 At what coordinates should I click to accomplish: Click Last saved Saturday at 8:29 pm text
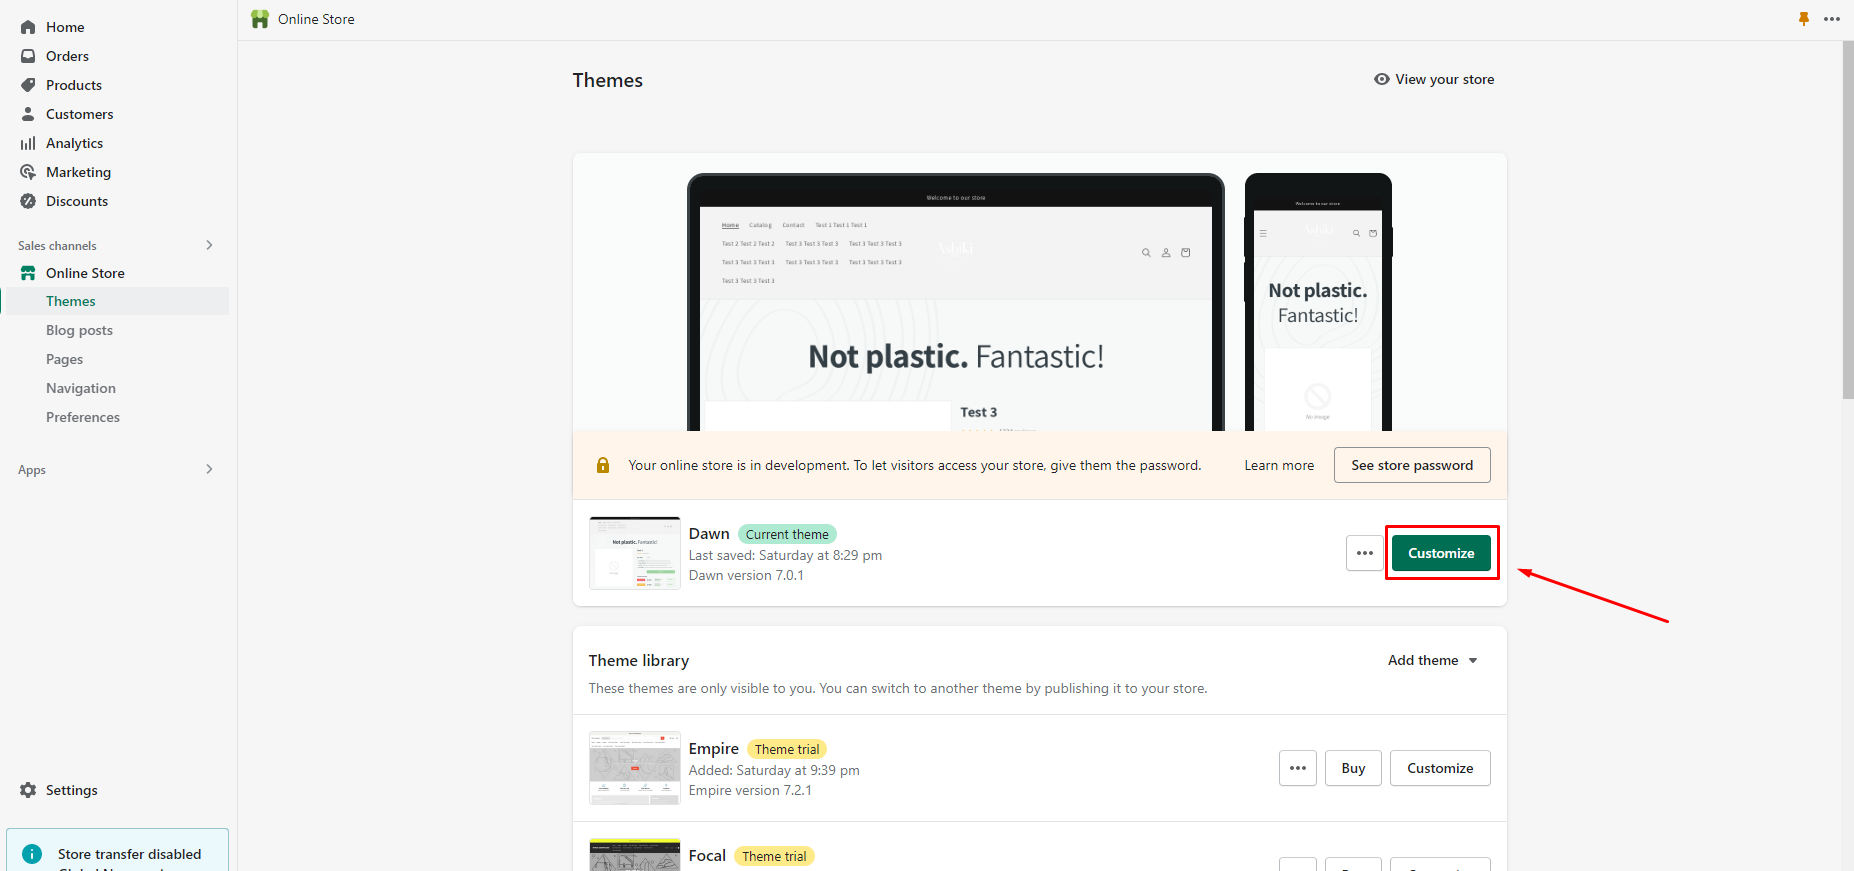pyautogui.click(x=785, y=555)
